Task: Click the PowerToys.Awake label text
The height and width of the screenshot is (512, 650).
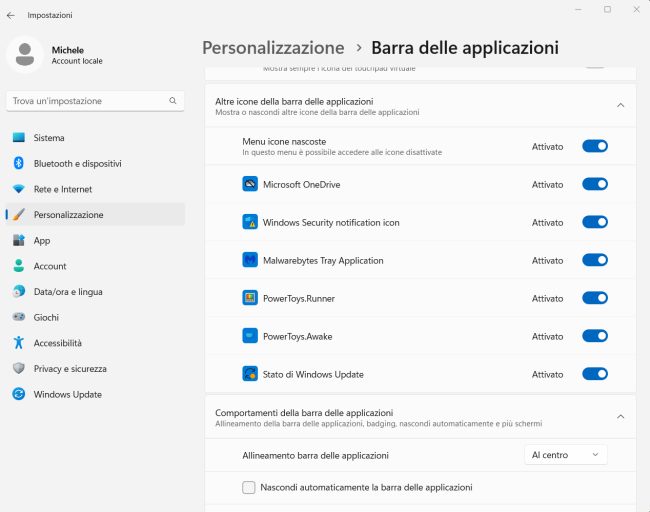Action: (297, 336)
